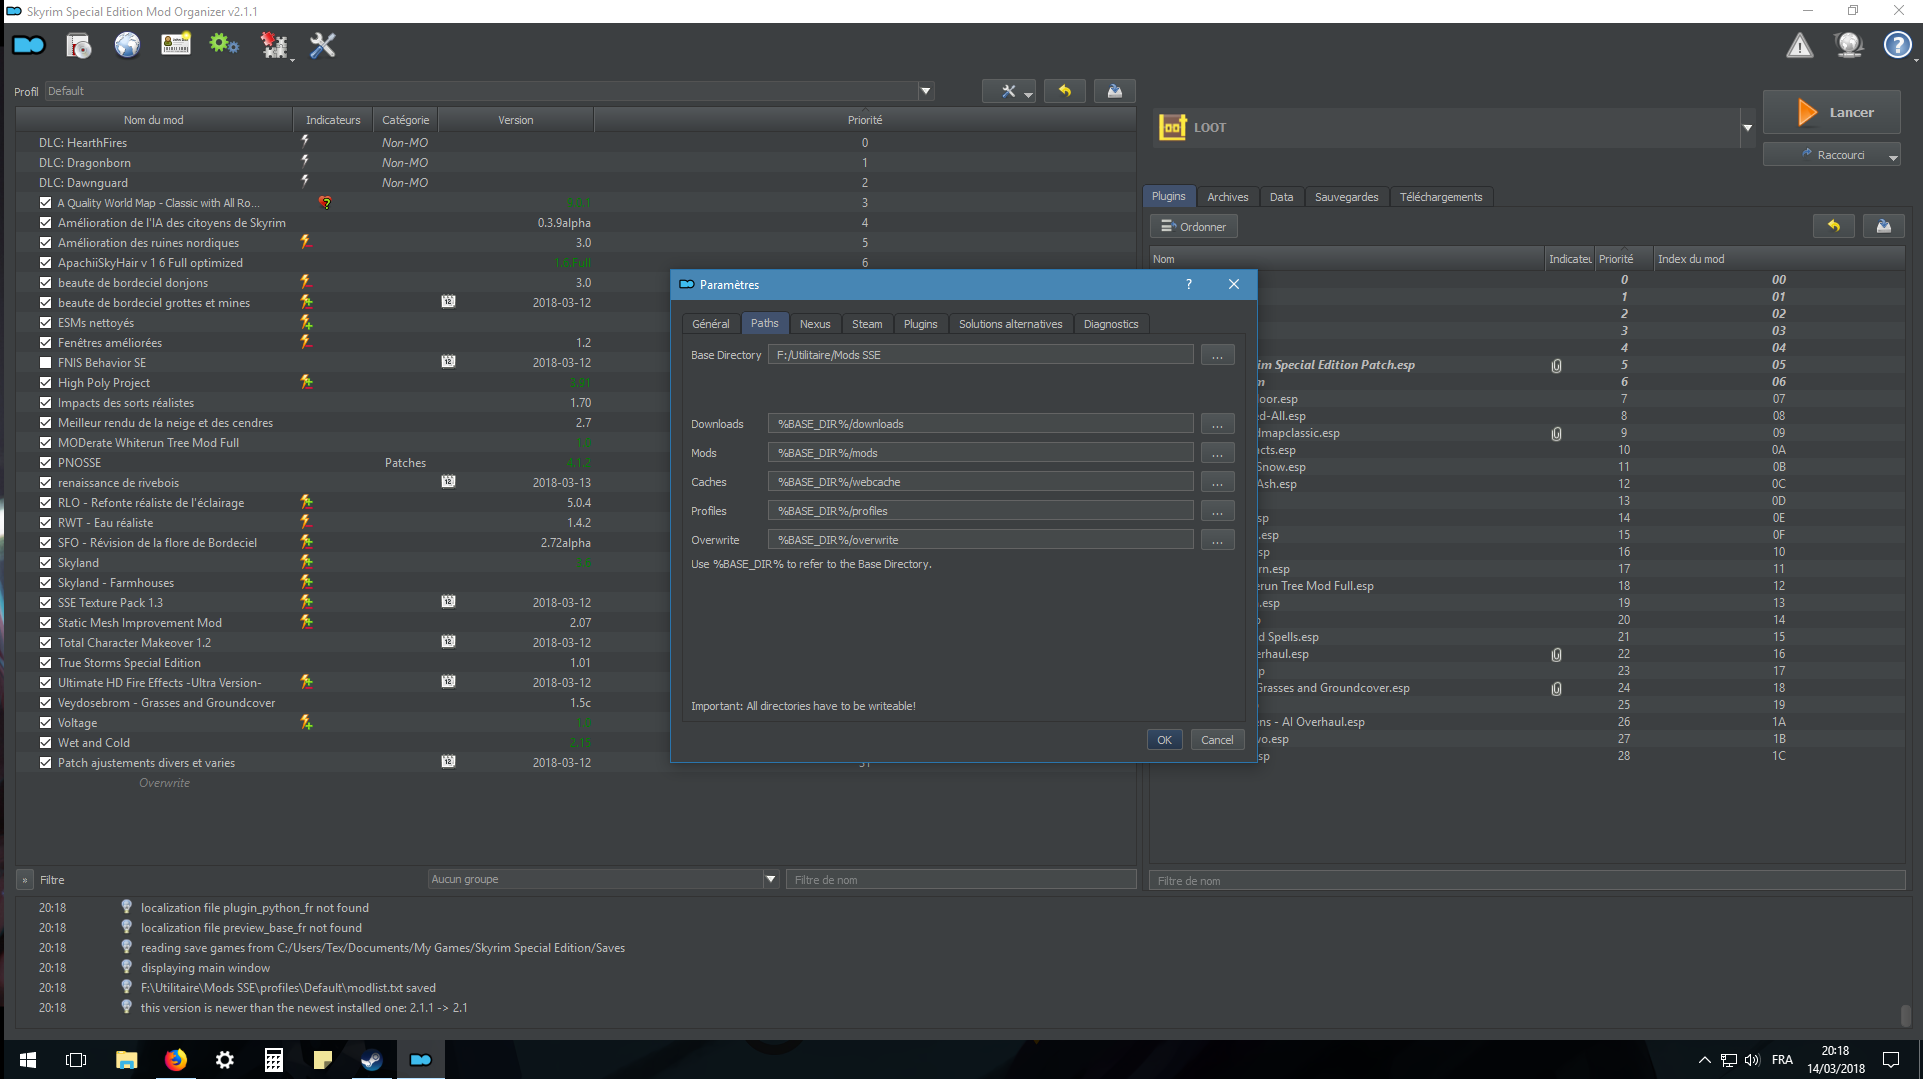Viewport: 1923px width, 1079px height.
Task: Check for updates icon in toolbar
Action: [1849, 45]
